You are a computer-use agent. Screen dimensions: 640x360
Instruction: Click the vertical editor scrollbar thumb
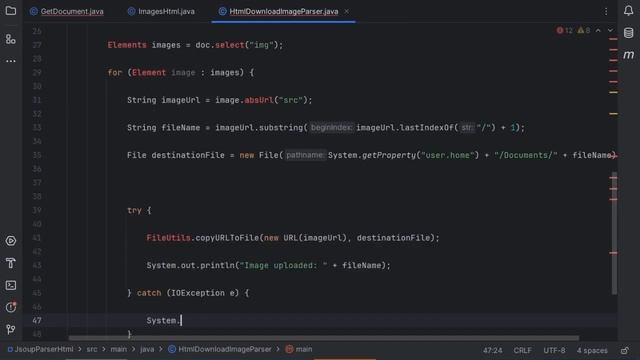click(614, 233)
